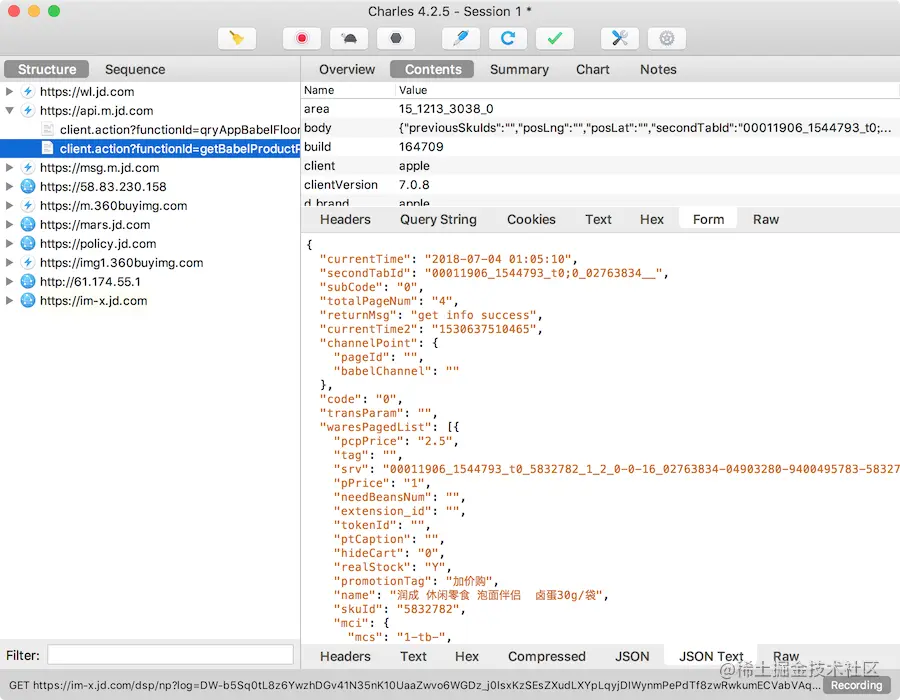Viewport: 900px width, 700px height.
Task: Click the globe icon beside policy.jd.com
Action: 28,243
